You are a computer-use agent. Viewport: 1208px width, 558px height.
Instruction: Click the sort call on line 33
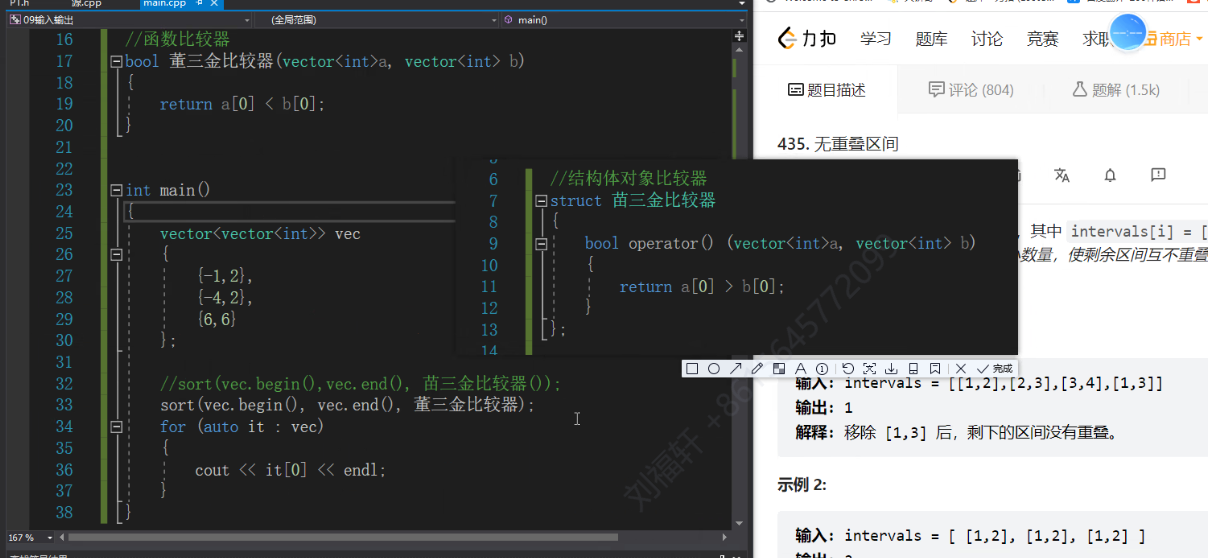[348, 405]
